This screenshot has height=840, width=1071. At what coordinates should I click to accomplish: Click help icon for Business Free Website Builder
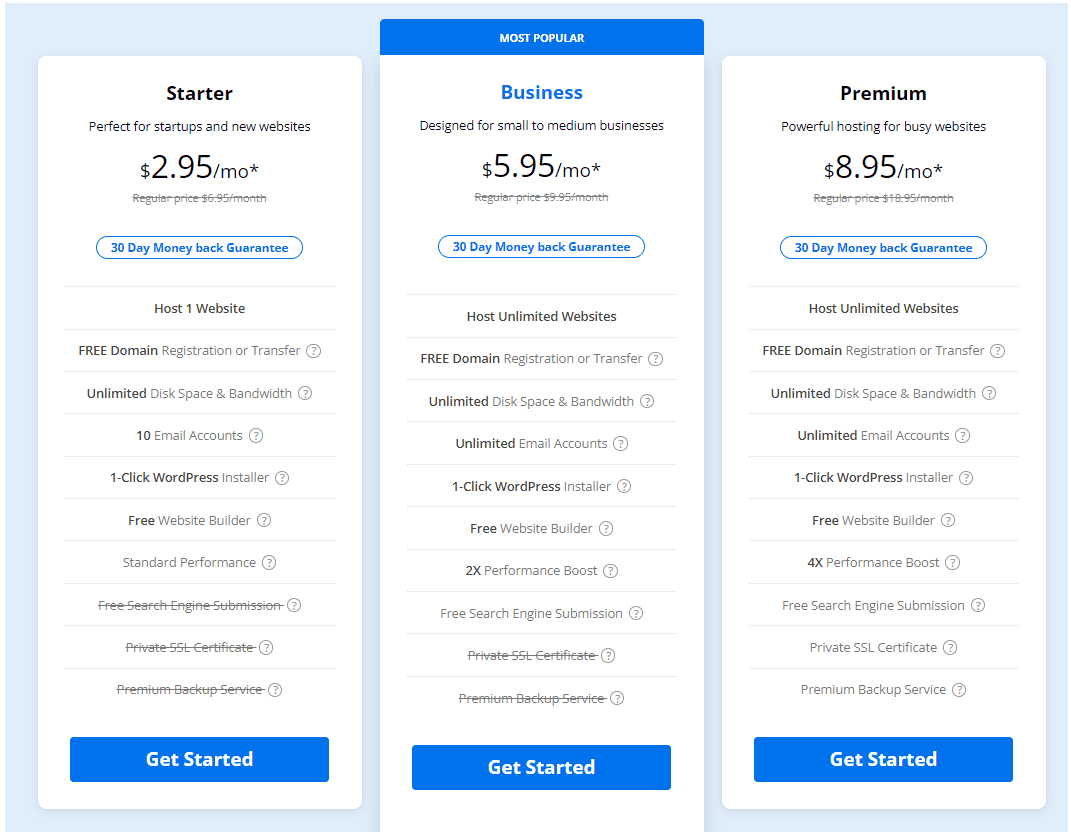606,529
